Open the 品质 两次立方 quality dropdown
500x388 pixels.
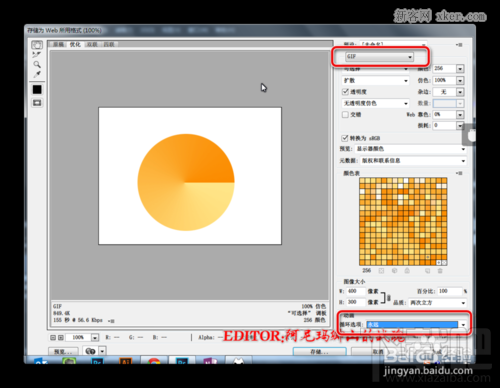(x=437, y=303)
